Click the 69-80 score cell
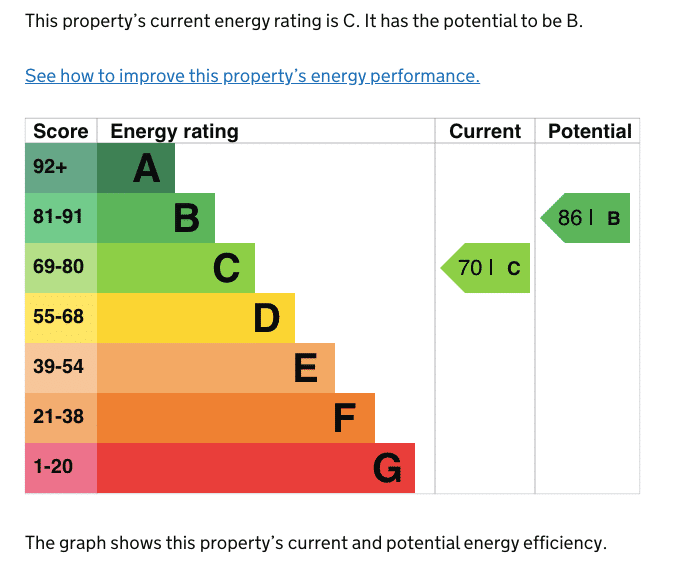 point(61,268)
